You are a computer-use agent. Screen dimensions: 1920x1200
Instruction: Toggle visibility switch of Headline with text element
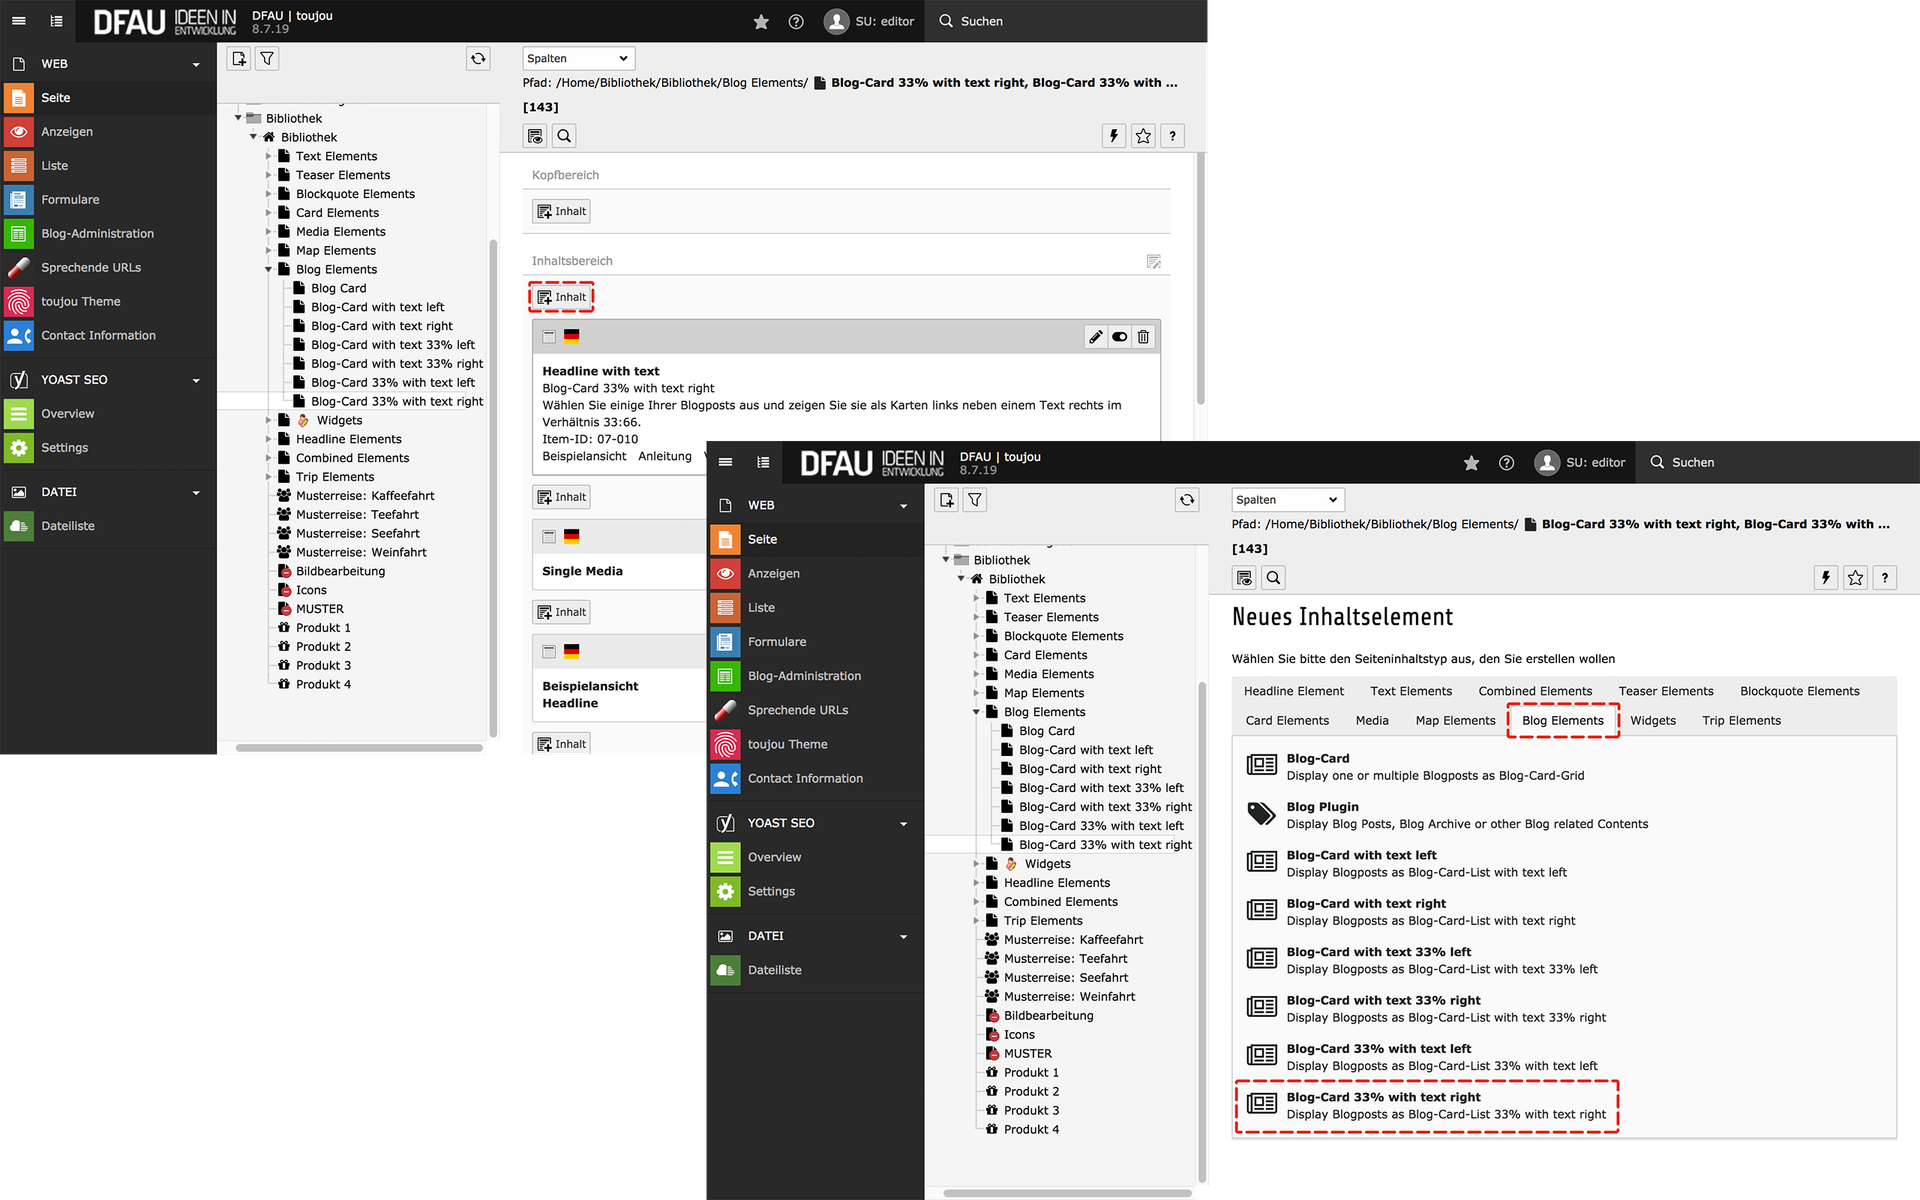pos(1120,337)
